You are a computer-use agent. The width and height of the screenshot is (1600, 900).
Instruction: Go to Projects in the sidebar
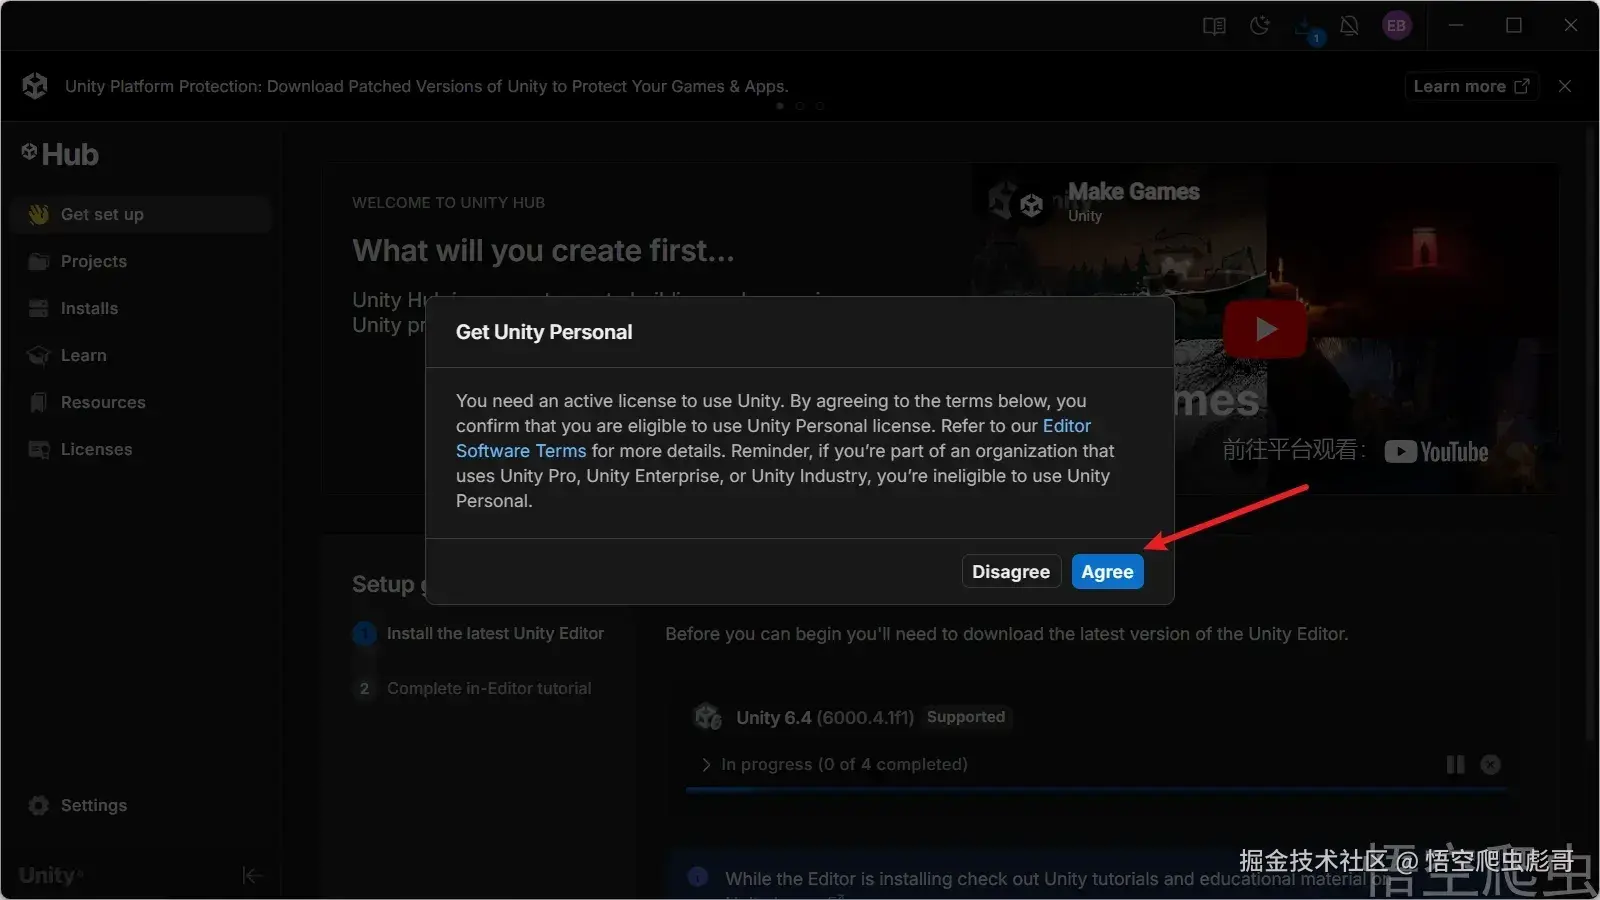140,261
